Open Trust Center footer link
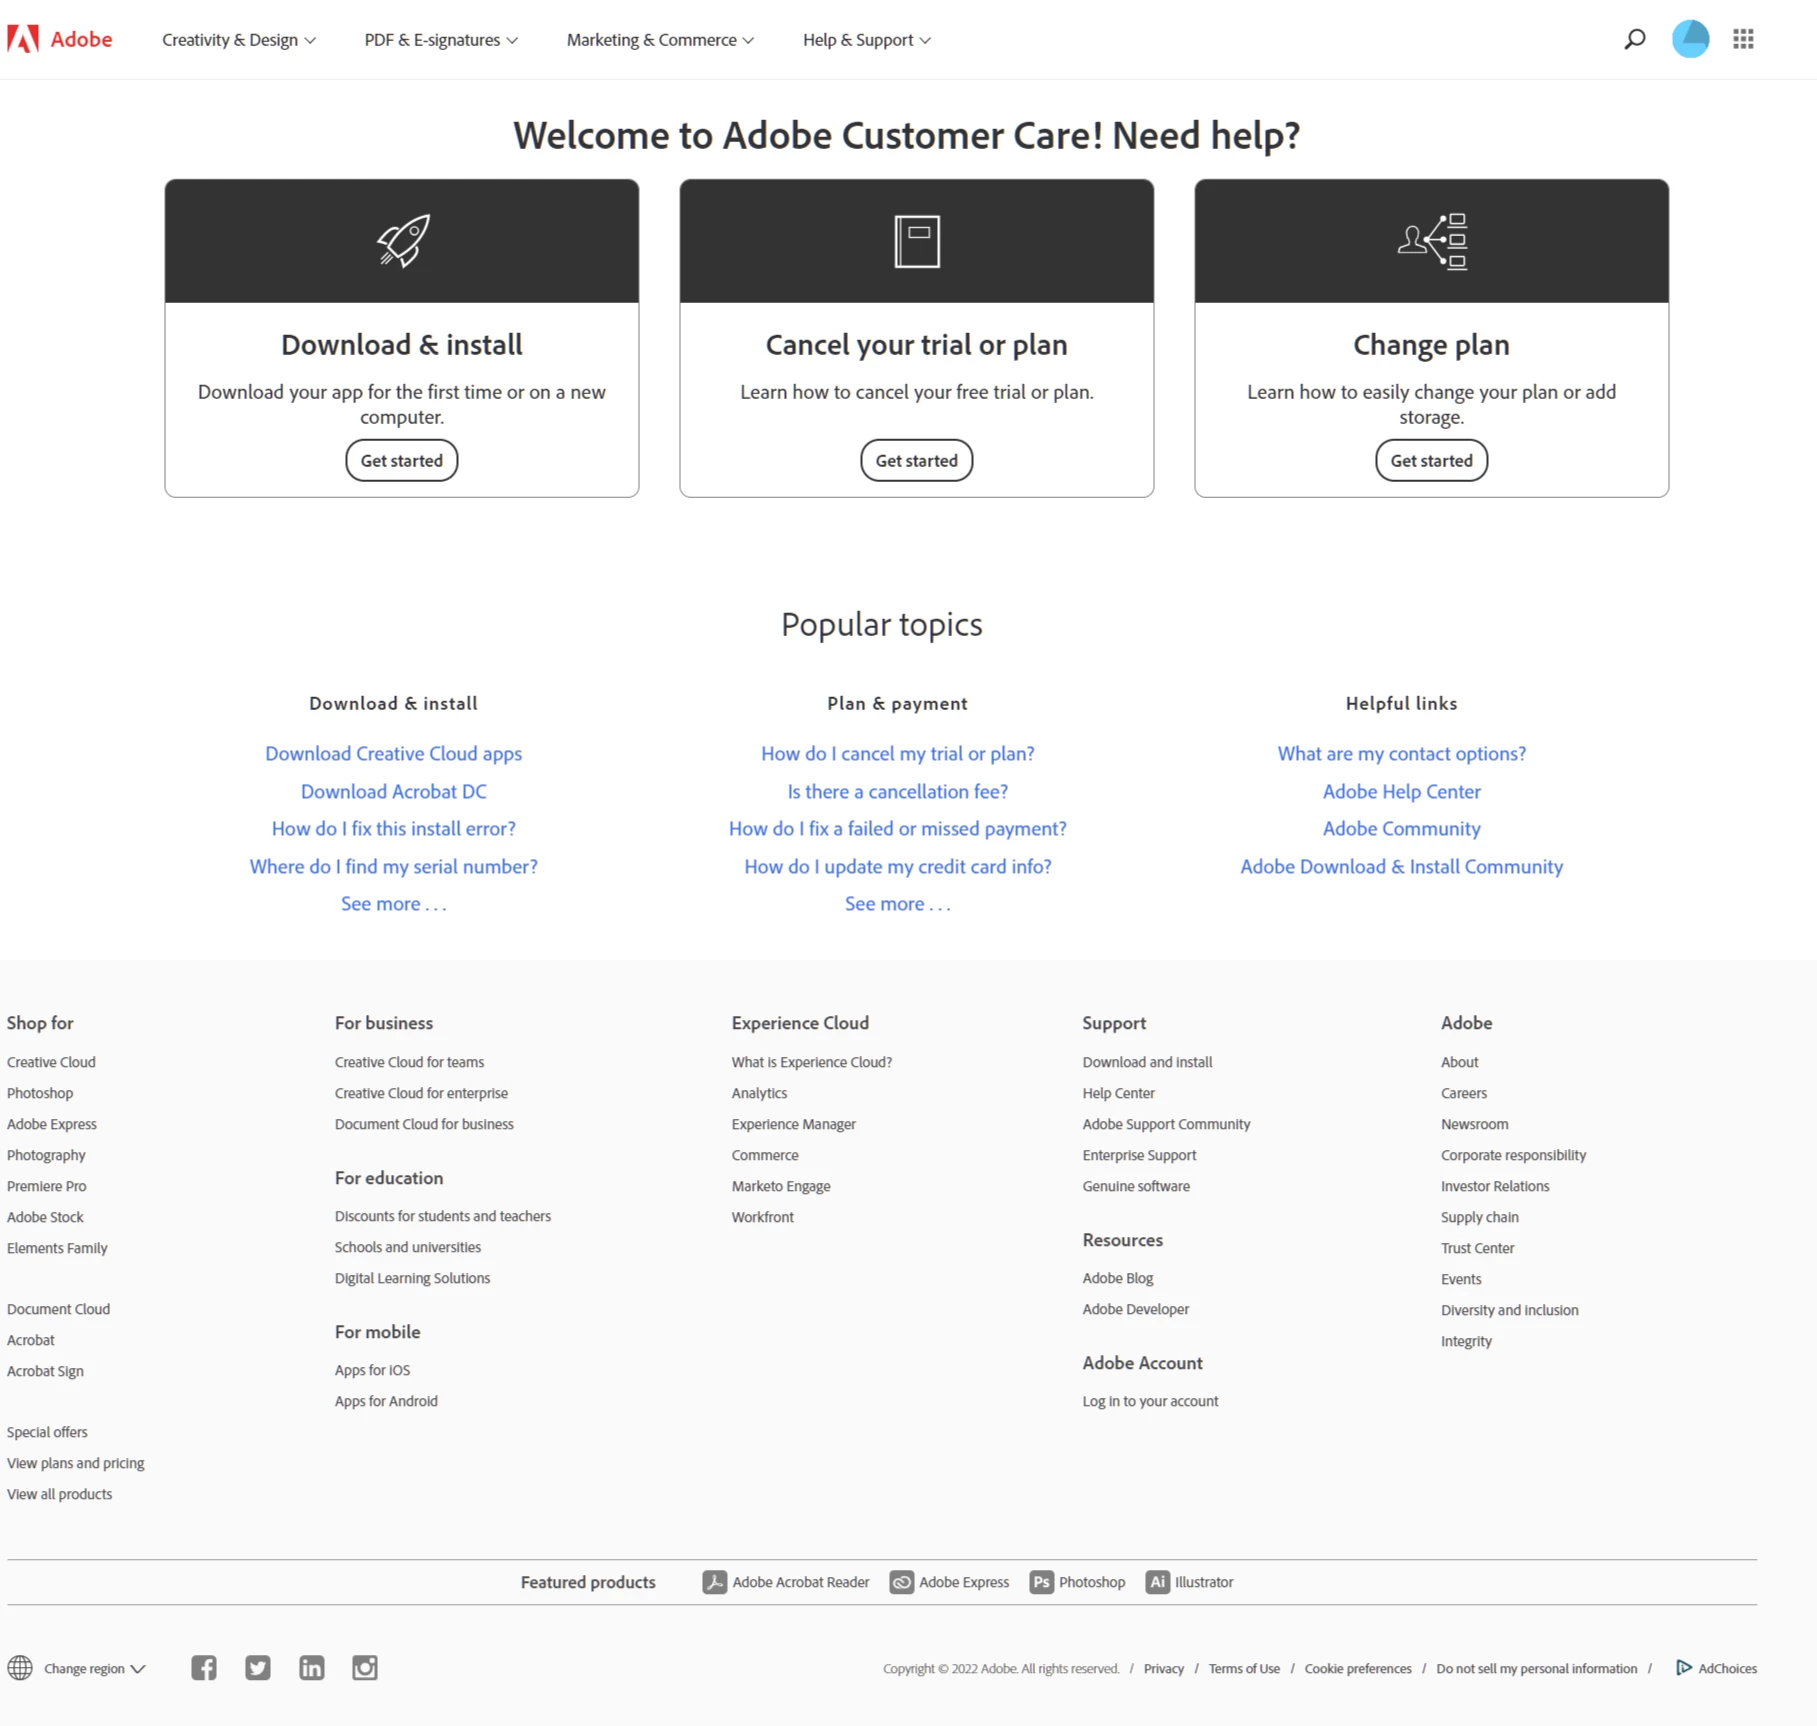The image size is (1817, 1726). [1478, 1248]
